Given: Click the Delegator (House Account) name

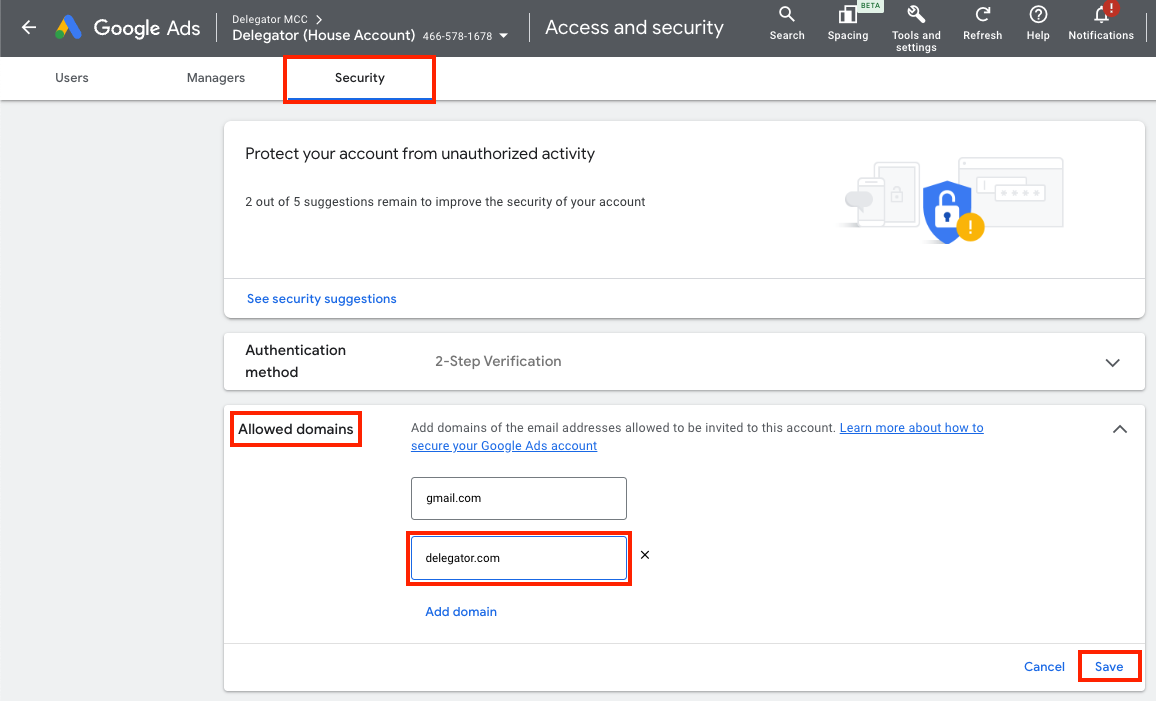Looking at the screenshot, I should point(324,35).
